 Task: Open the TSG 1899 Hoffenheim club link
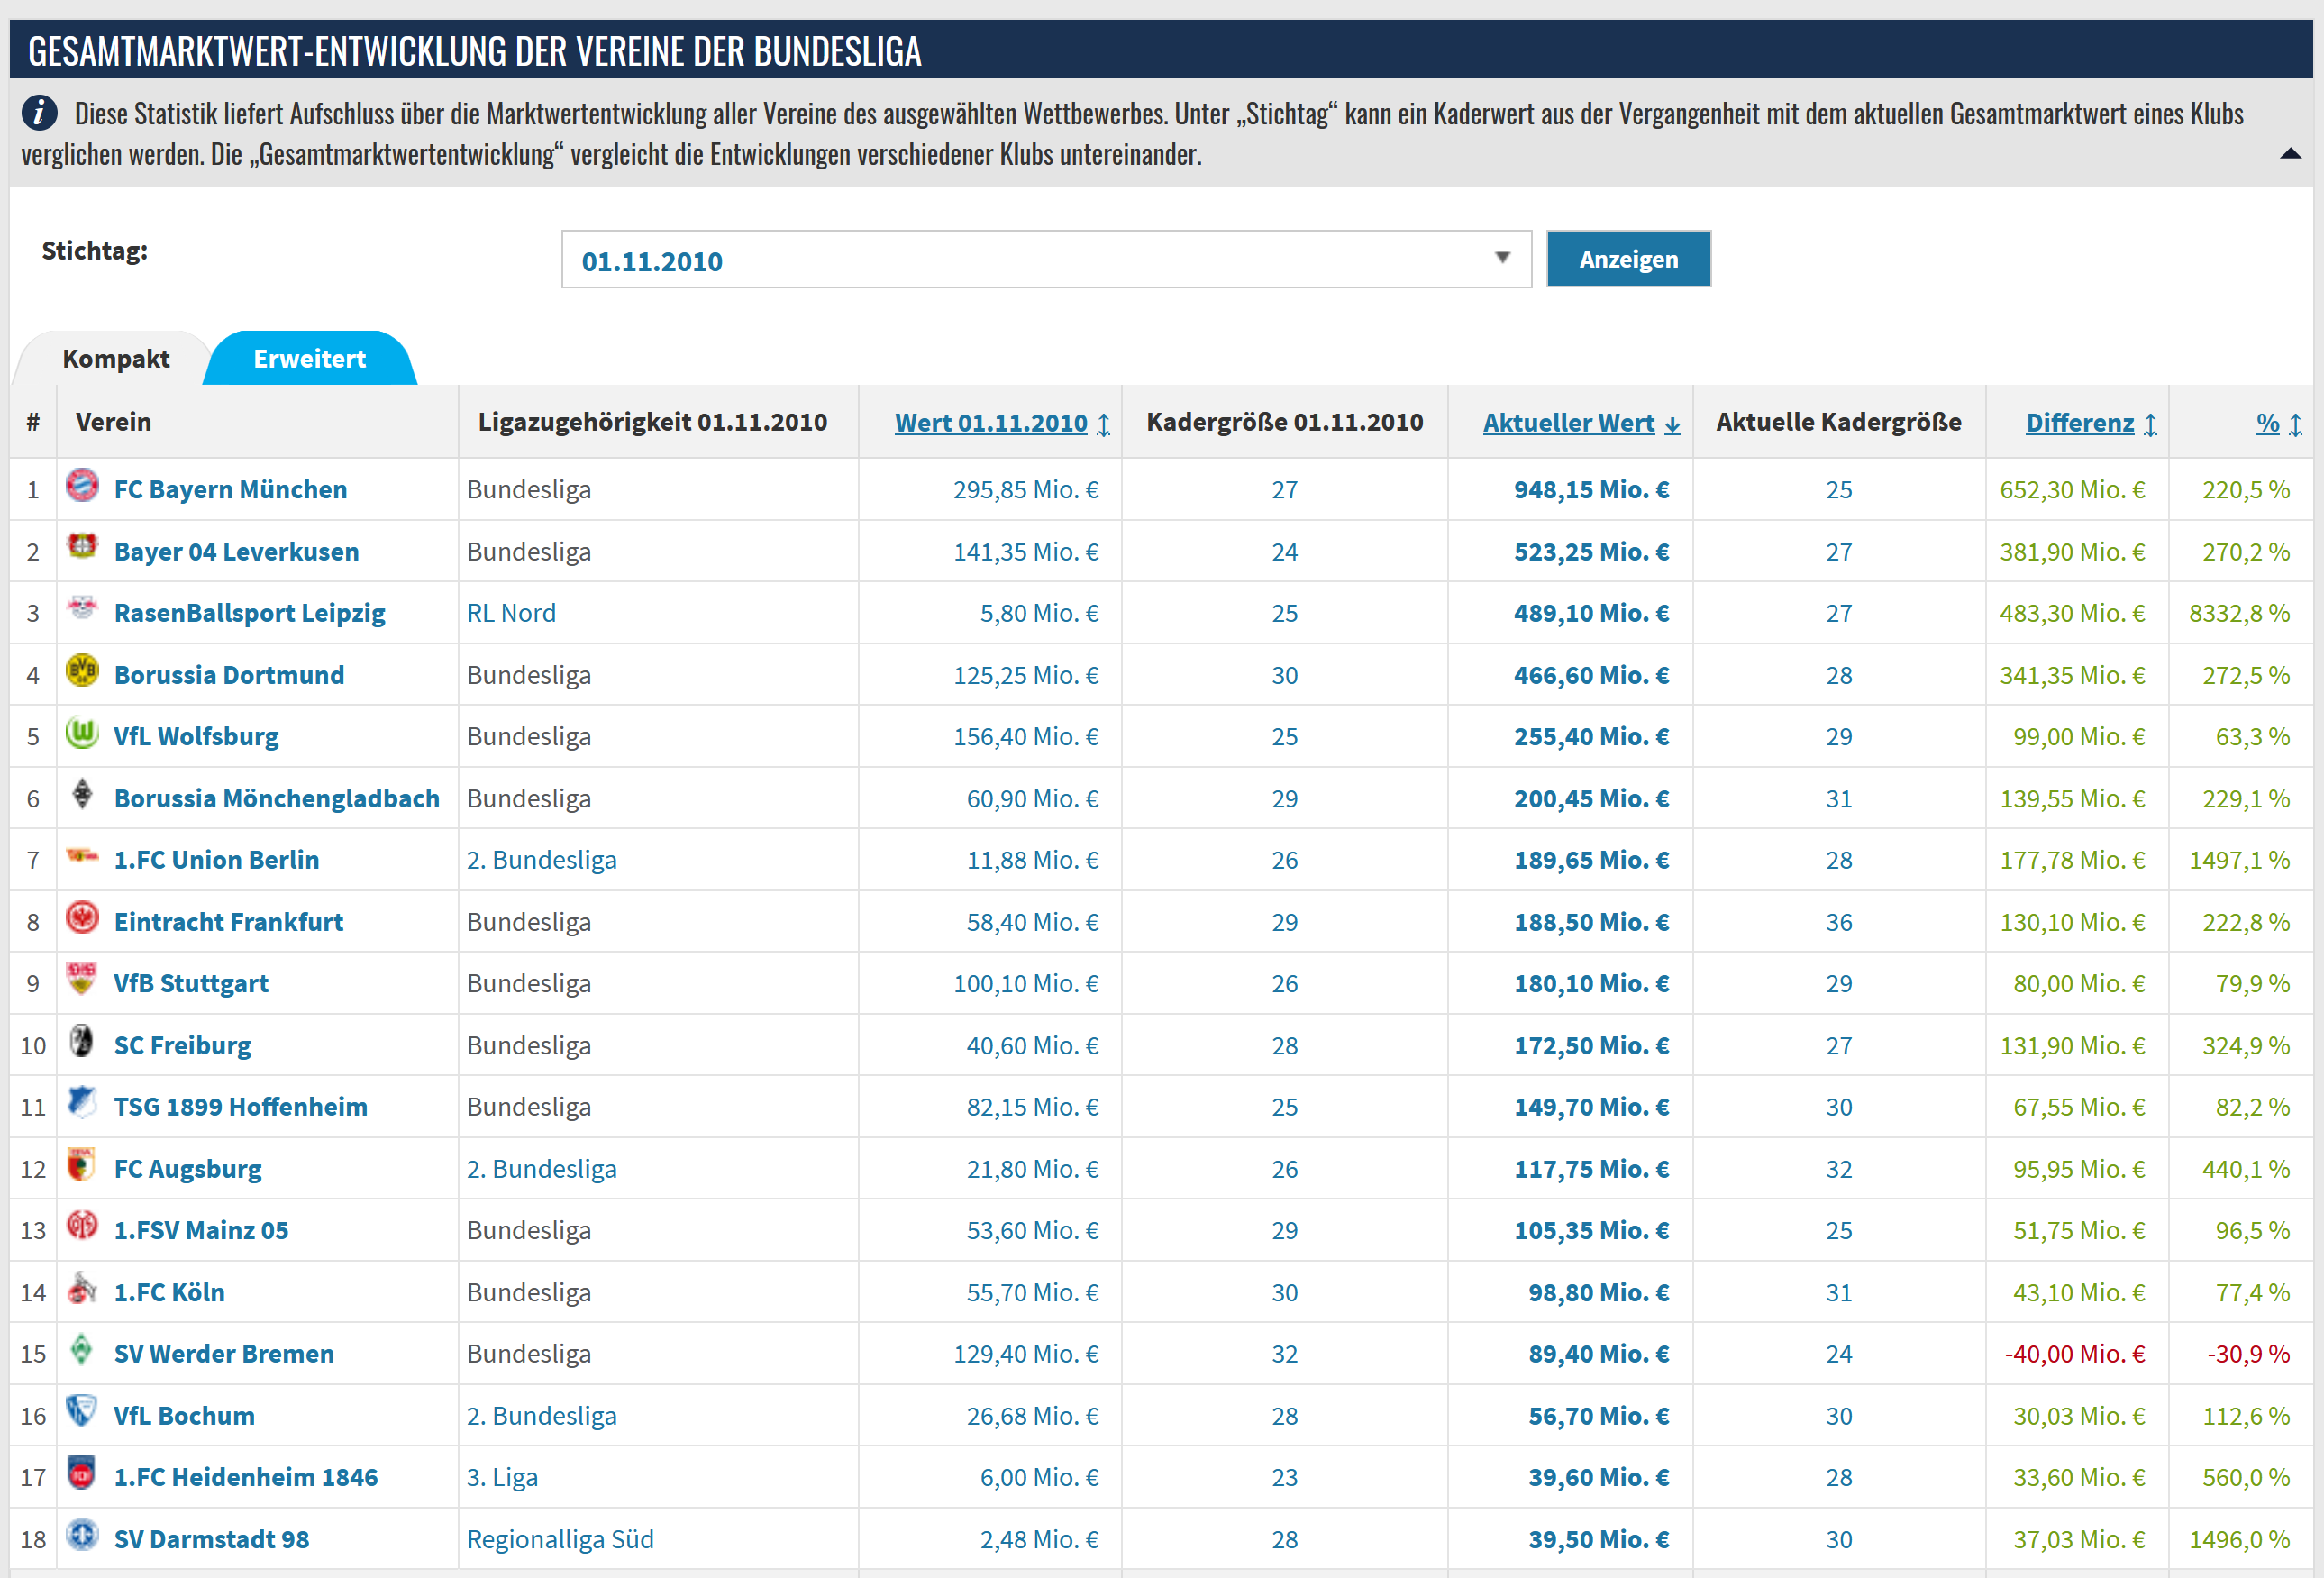point(241,1107)
